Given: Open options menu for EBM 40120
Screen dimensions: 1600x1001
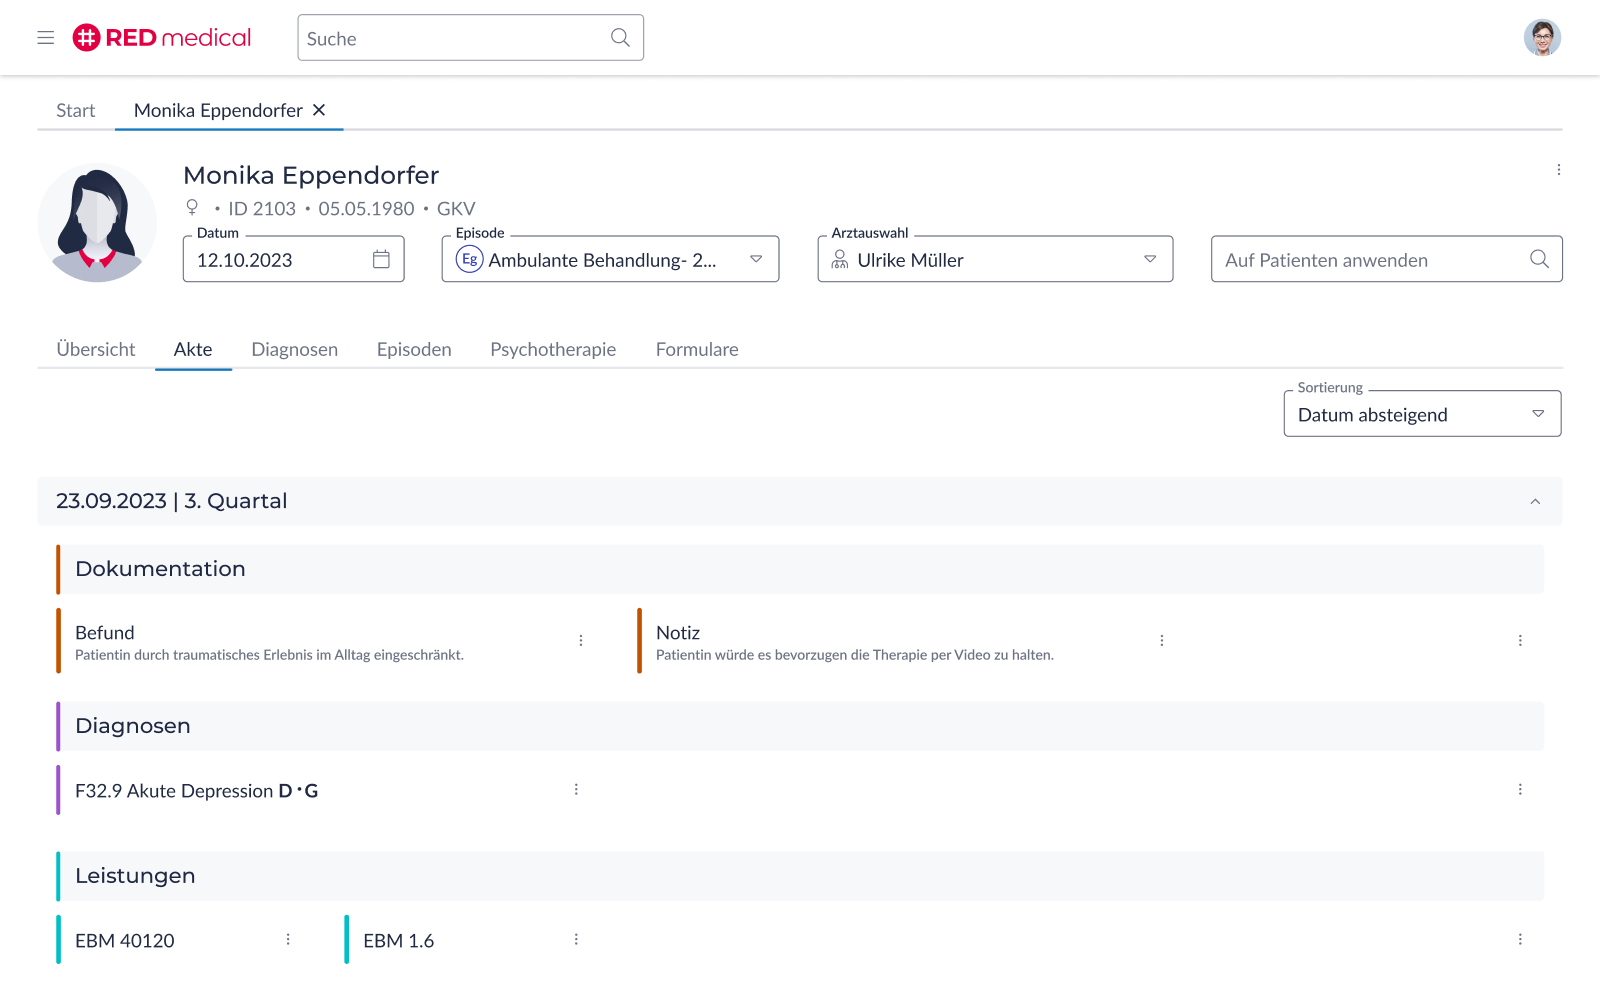Looking at the screenshot, I should click(288, 940).
